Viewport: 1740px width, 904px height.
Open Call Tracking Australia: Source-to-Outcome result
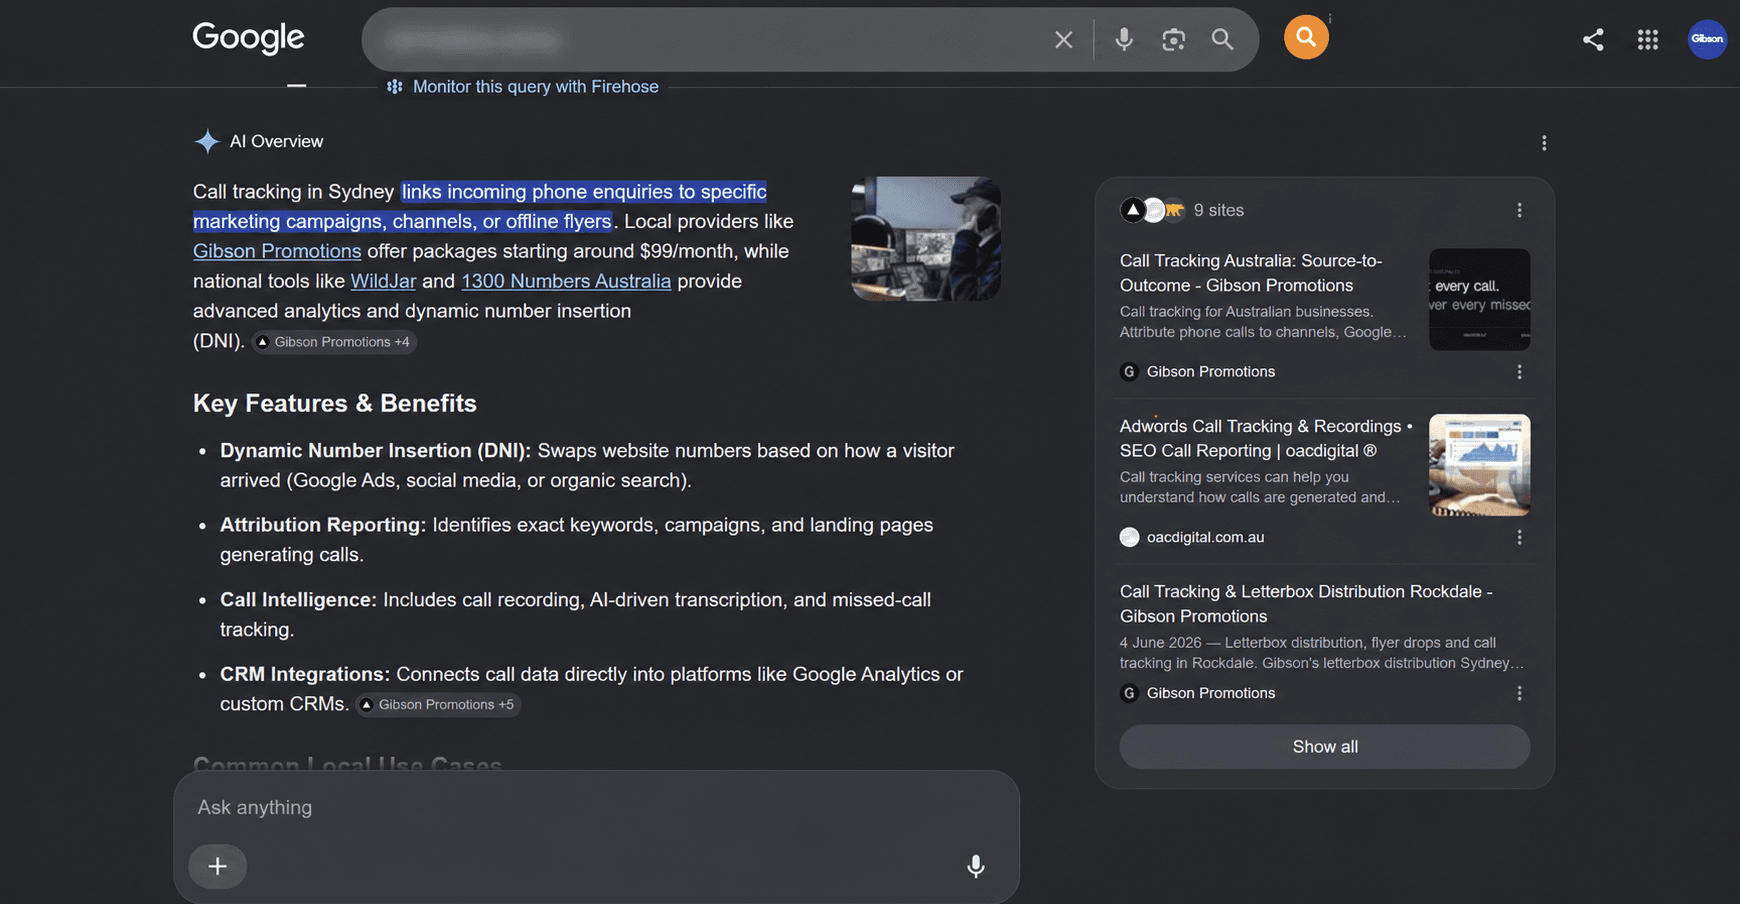(x=1251, y=273)
